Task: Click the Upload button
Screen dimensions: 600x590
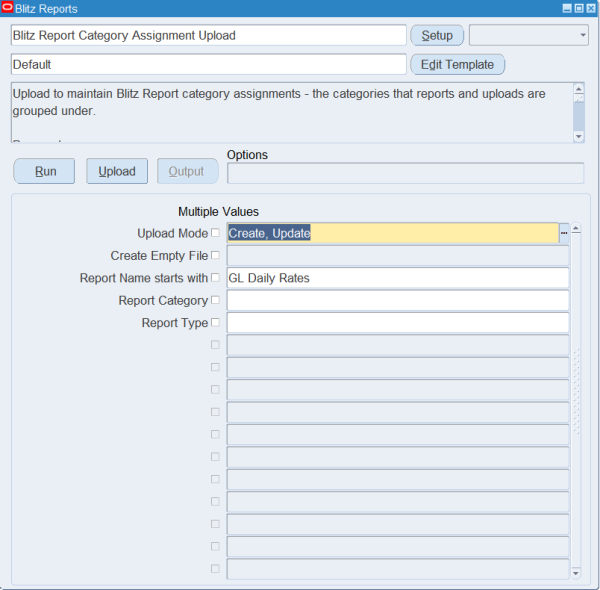Action: (117, 171)
